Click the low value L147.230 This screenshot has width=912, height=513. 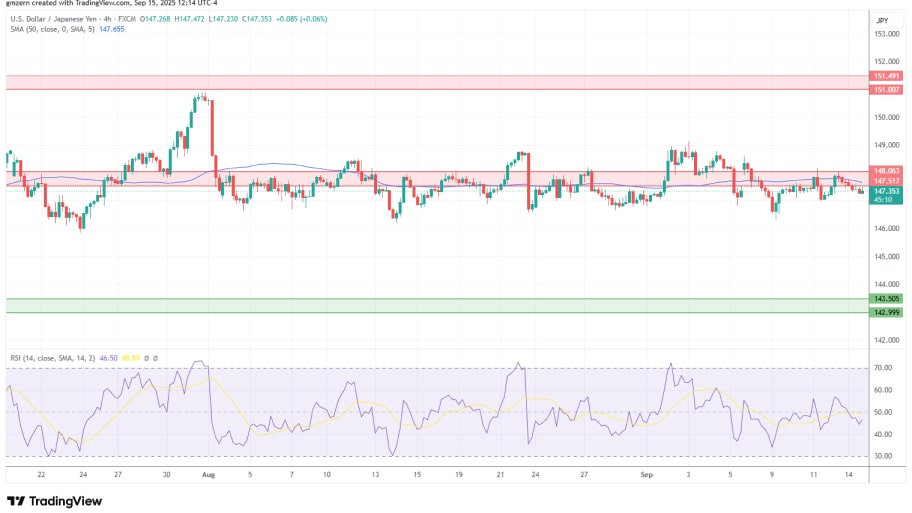(x=223, y=19)
